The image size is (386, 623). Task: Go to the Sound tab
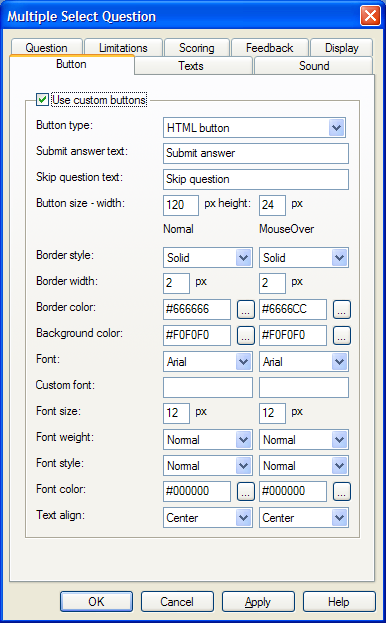313,66
